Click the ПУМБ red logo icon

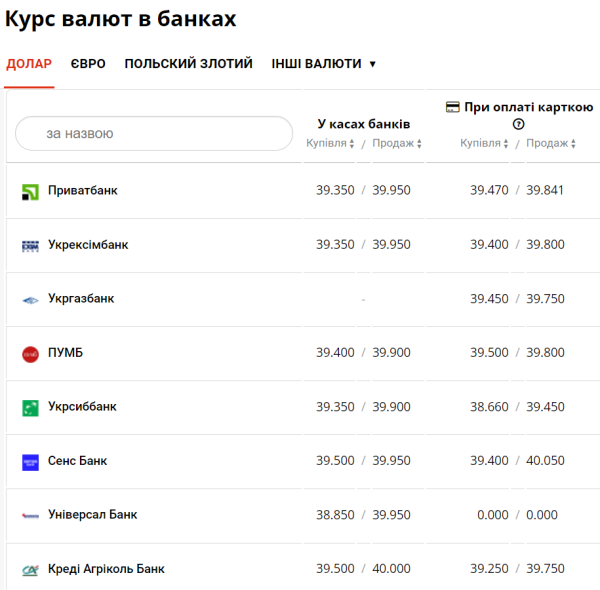30,354
